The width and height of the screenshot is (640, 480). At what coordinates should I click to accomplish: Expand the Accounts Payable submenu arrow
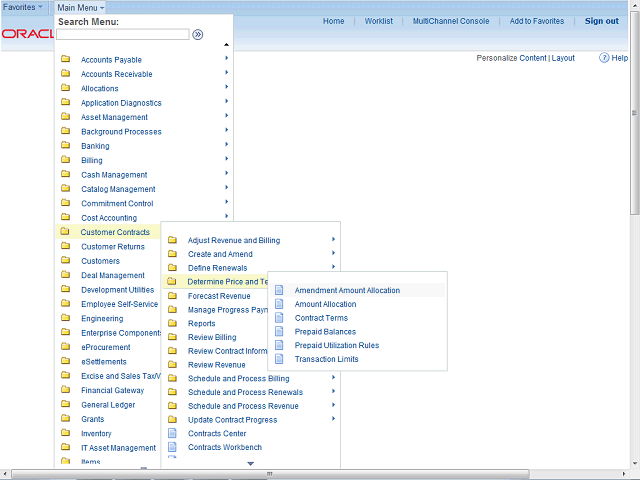[227, 58]
